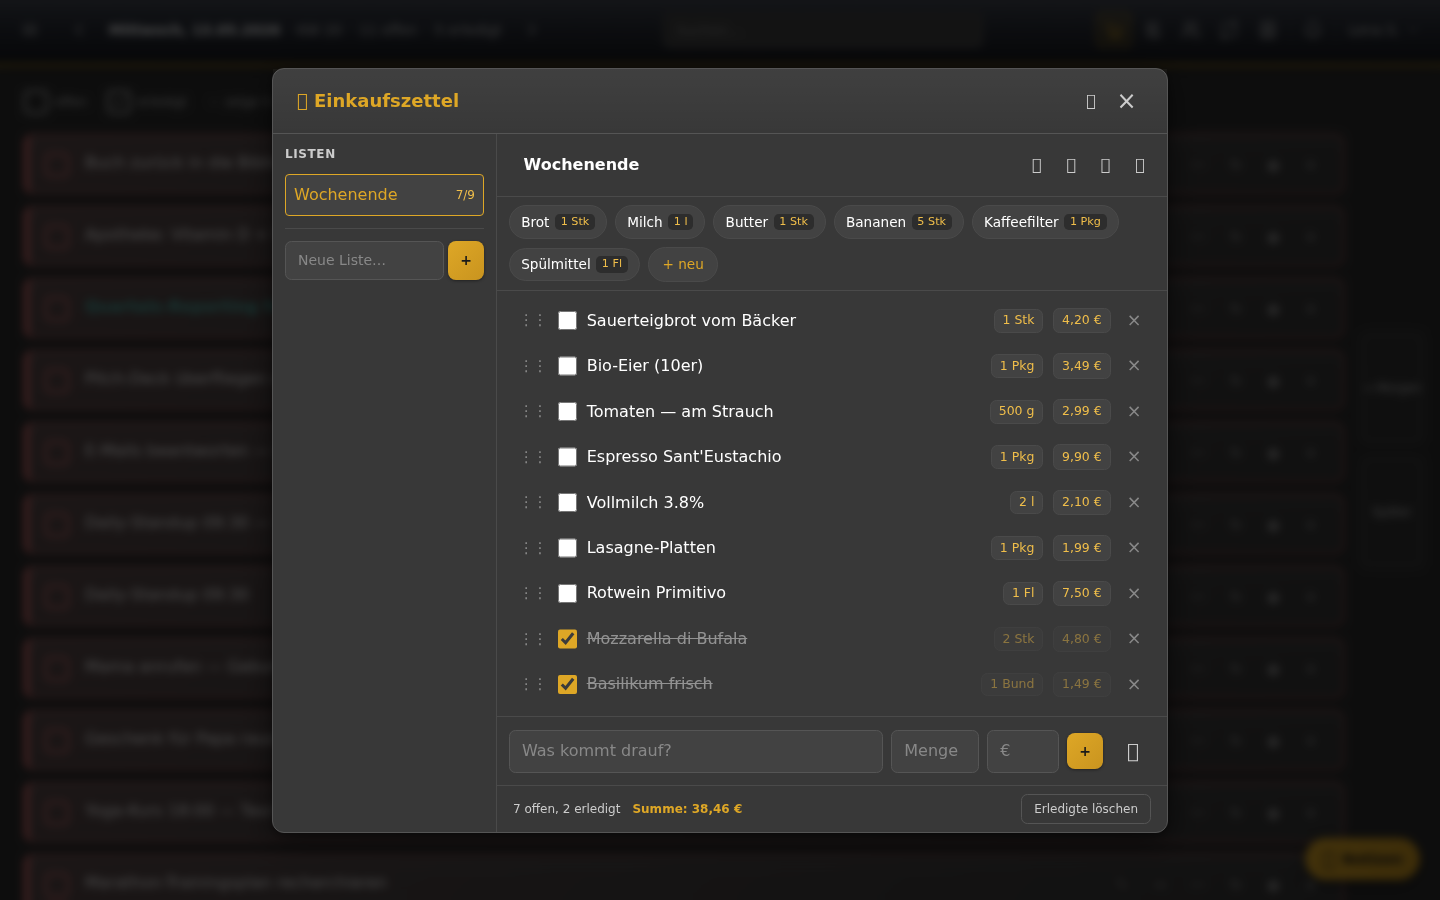Screen dimensions: 1440x900
Task: Remove Mozzarella di Bufala item
Action: [x=1134, y=639]
